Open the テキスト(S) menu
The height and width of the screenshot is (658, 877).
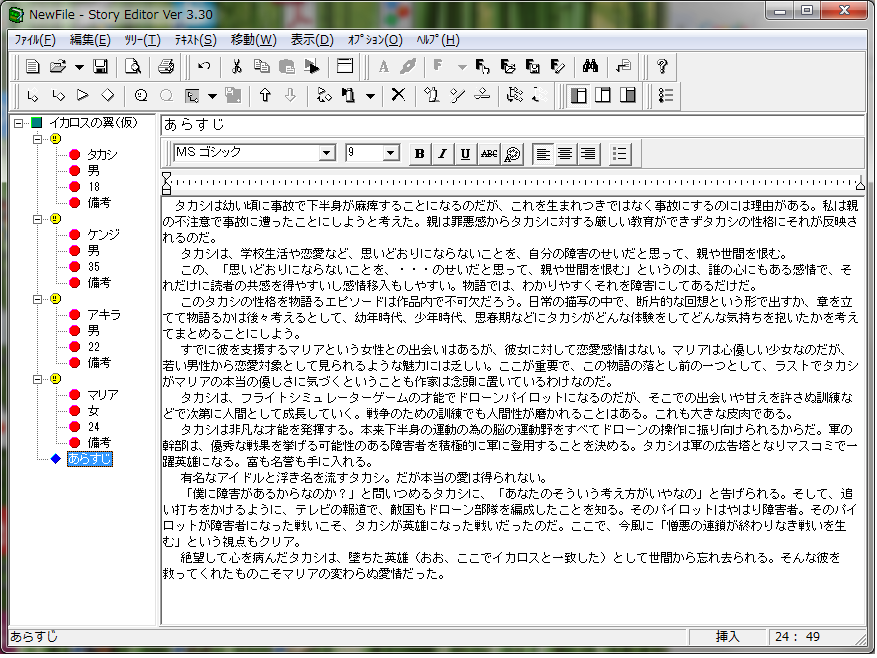(195, 40)
